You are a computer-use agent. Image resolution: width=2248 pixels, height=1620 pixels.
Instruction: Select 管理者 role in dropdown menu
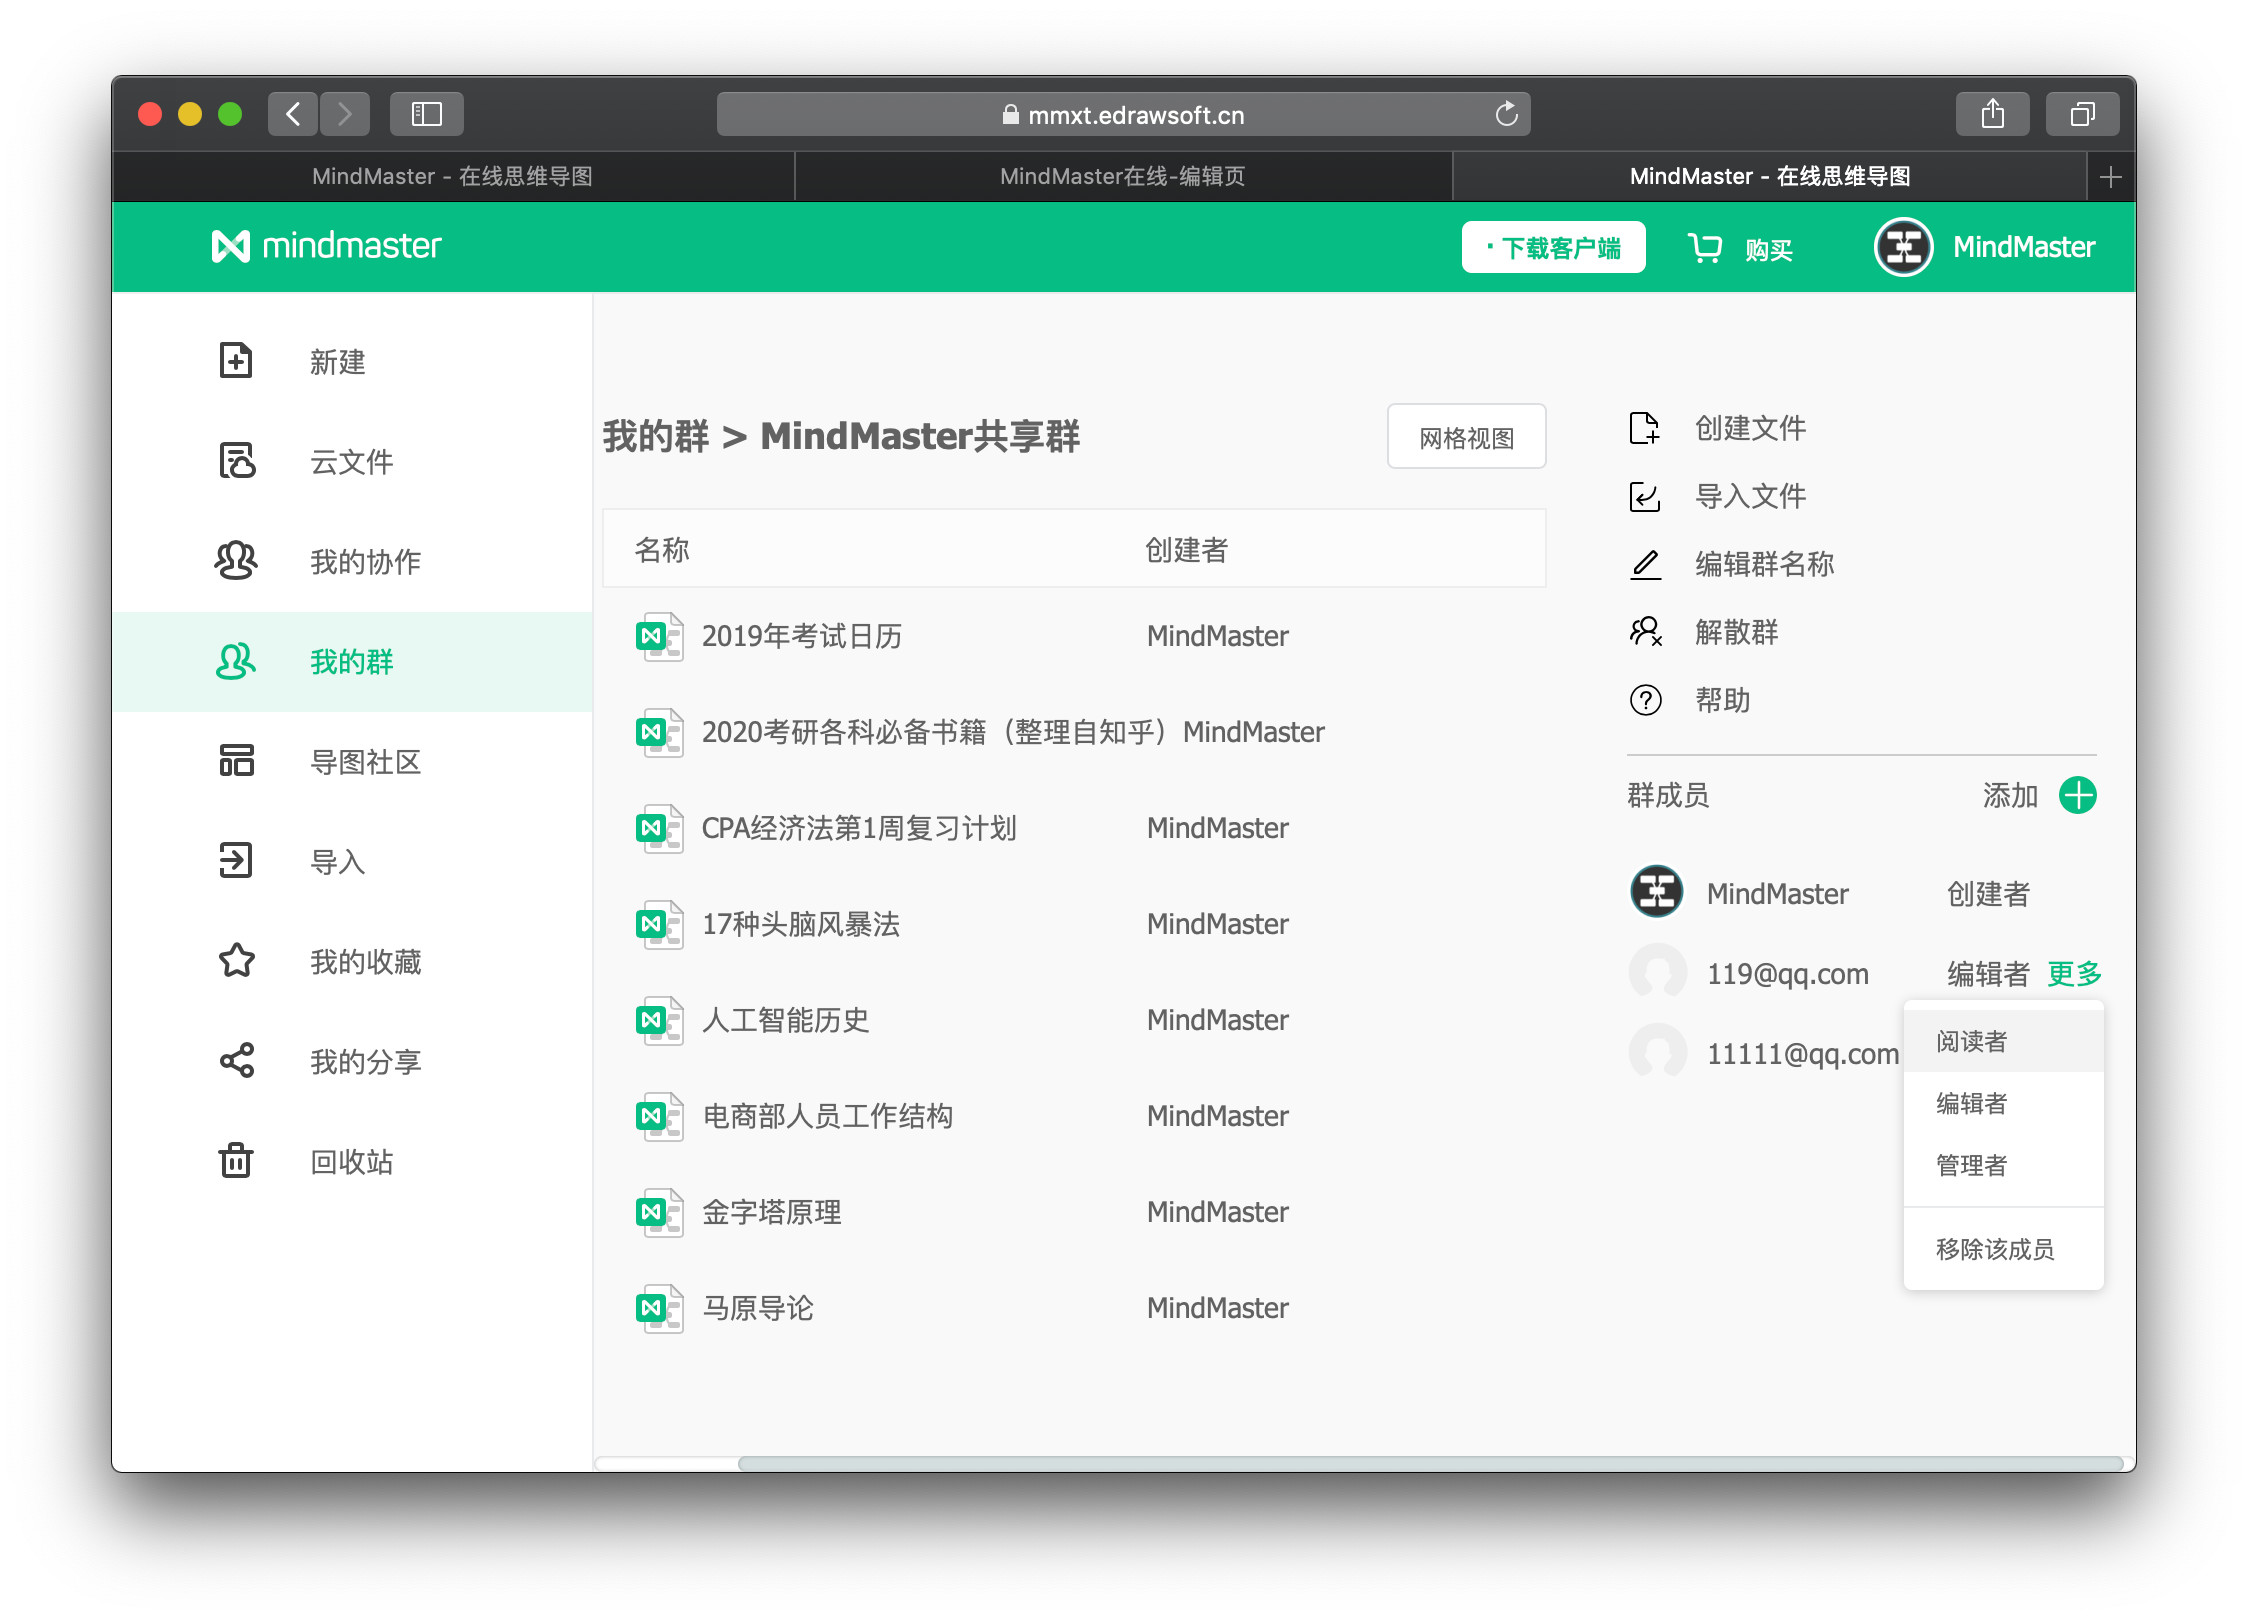coord(2003,1165)
